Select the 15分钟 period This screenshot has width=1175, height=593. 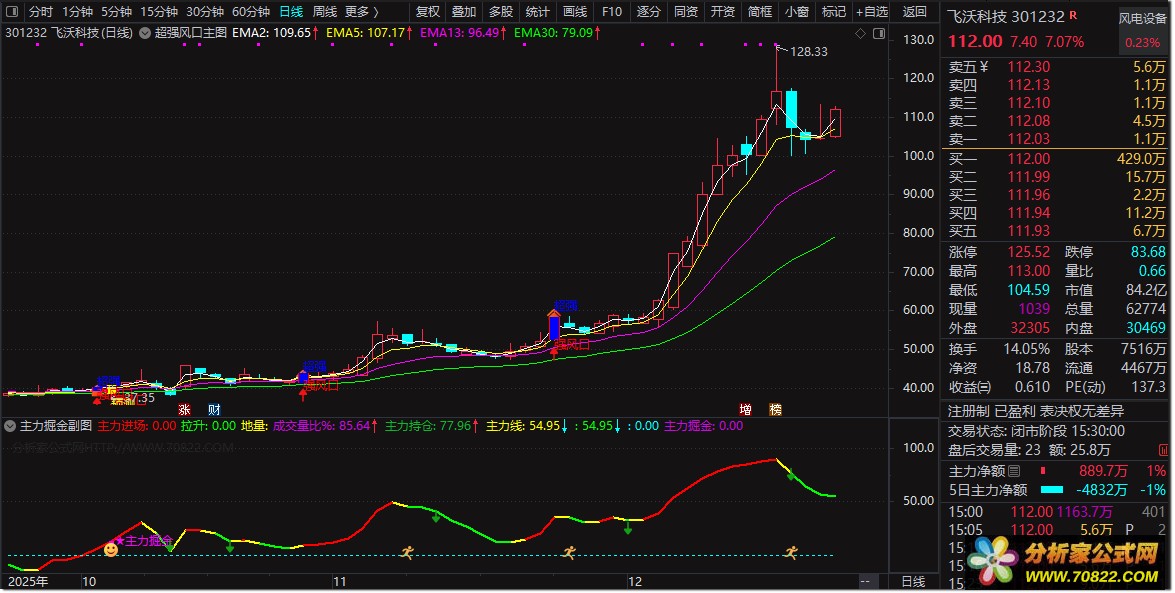pyautogui.click(x=159, y=11)
